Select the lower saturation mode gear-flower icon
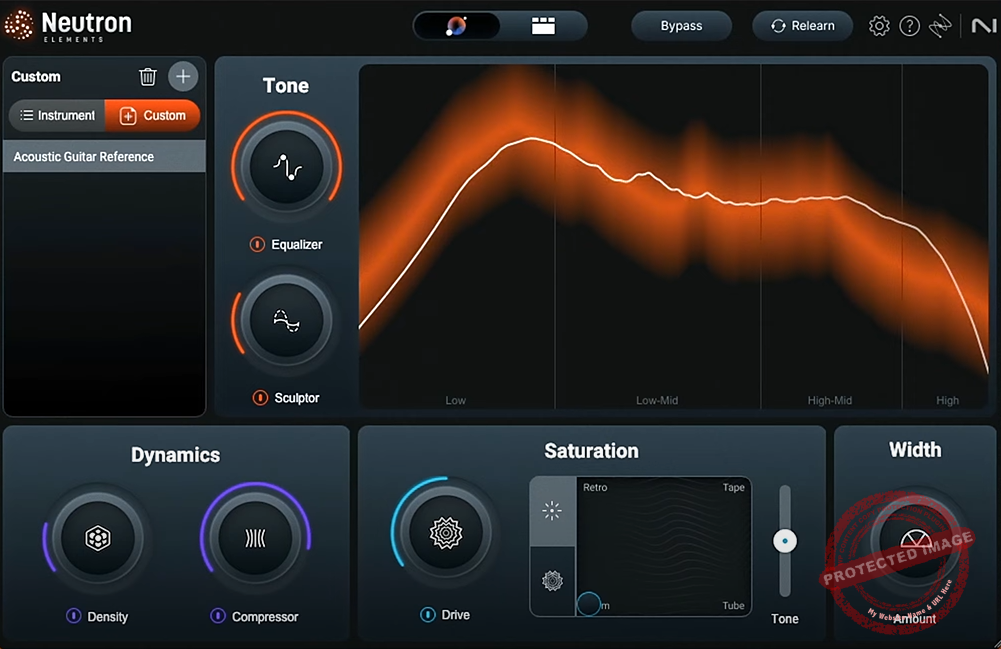The width and height of the screenshot is (1001, 649). [553, 581]
